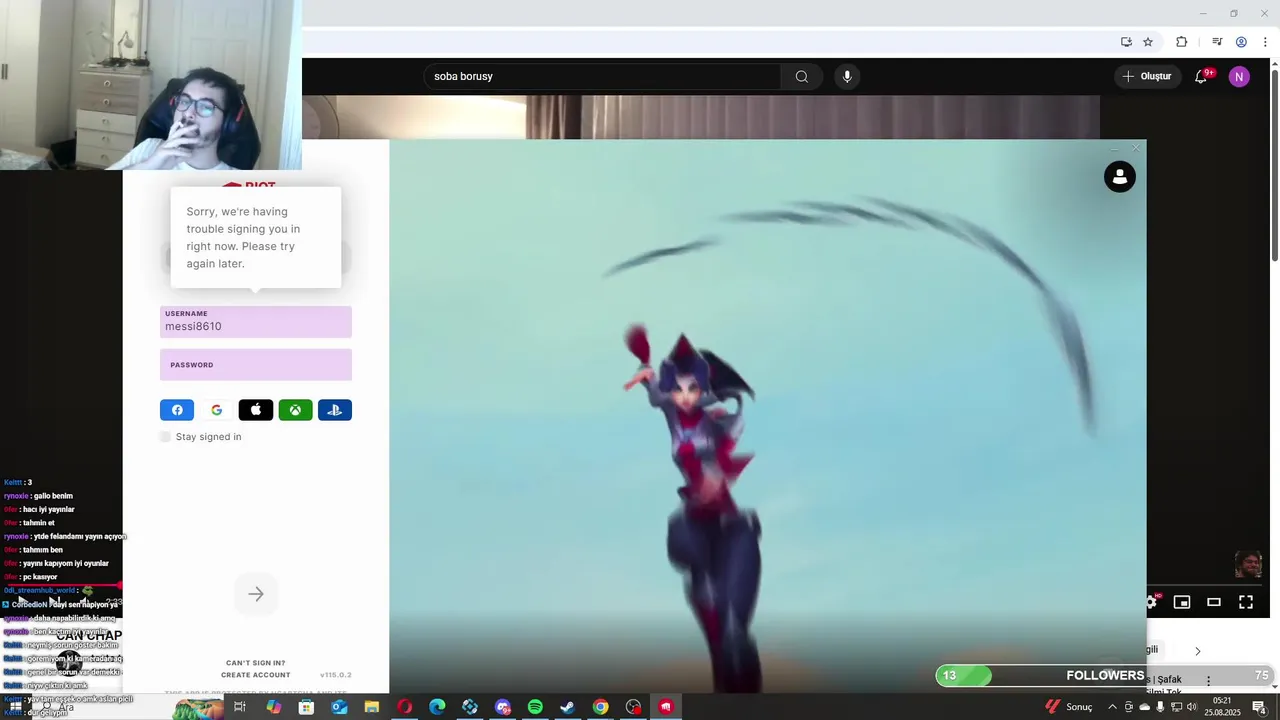Click install app icon in address bar
Viewport: 1280px width, 720px height.
[1126, 42]
